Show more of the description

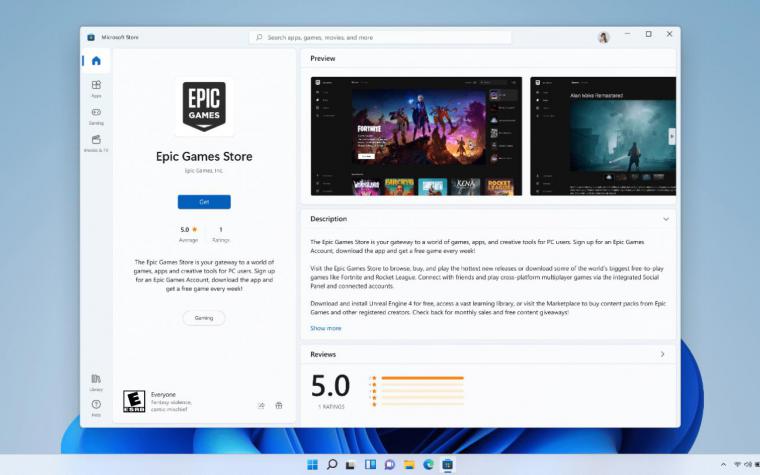[326, 328]
